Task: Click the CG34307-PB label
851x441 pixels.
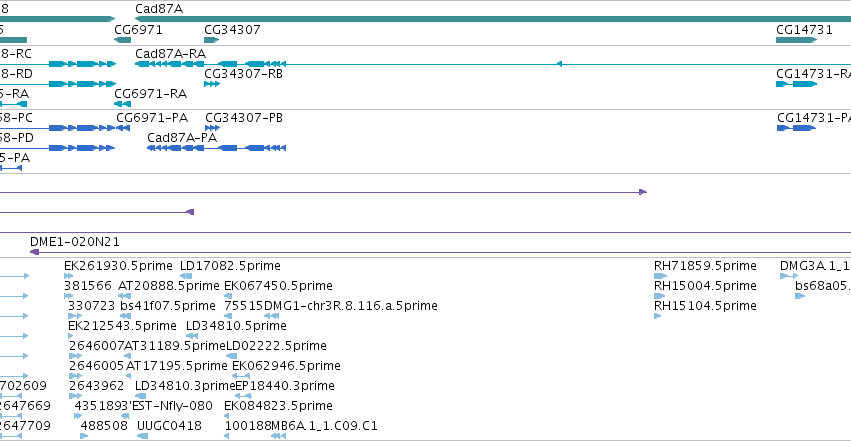Action: (244, 118)
